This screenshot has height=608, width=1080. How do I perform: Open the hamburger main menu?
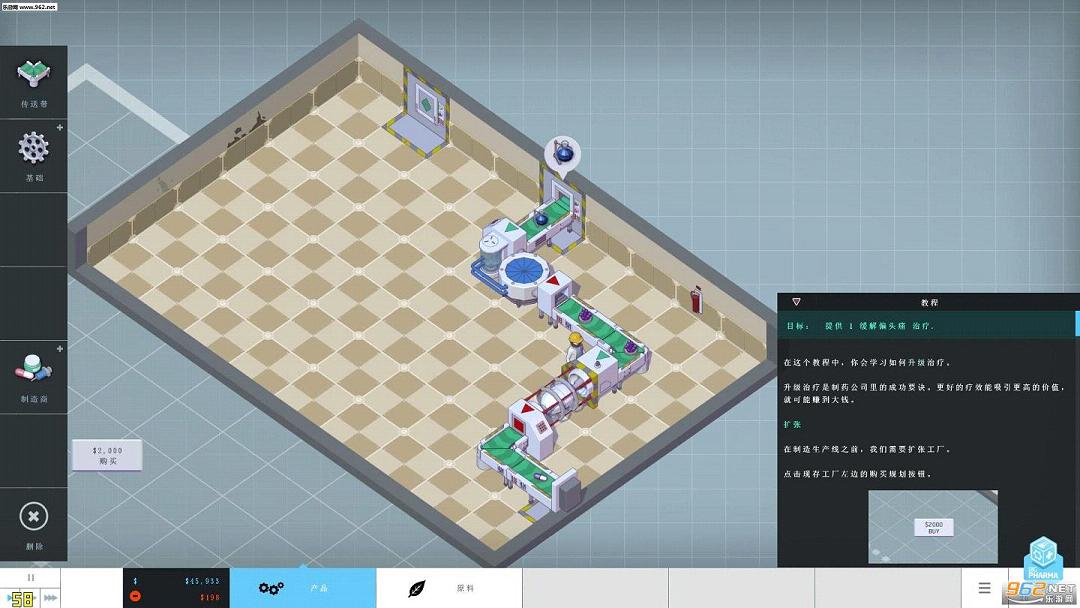click(984, 587)
